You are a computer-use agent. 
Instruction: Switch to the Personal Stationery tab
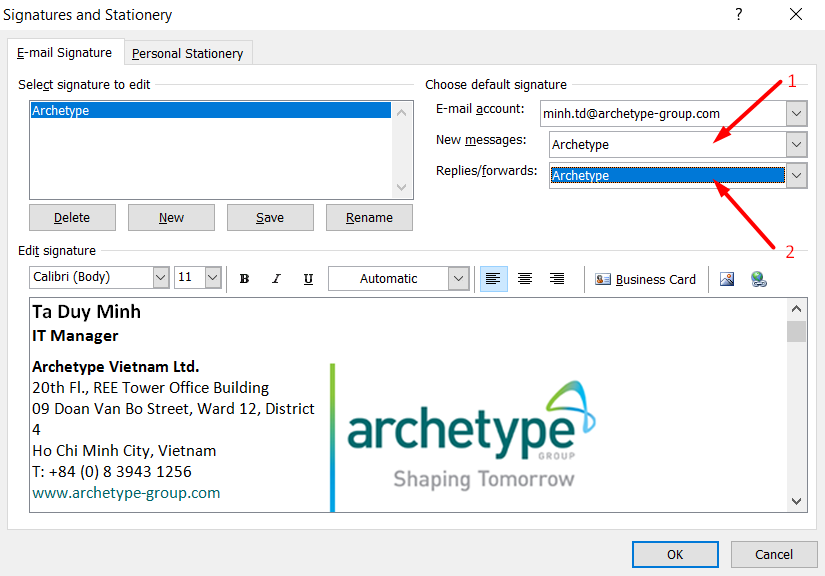point(188,54)
